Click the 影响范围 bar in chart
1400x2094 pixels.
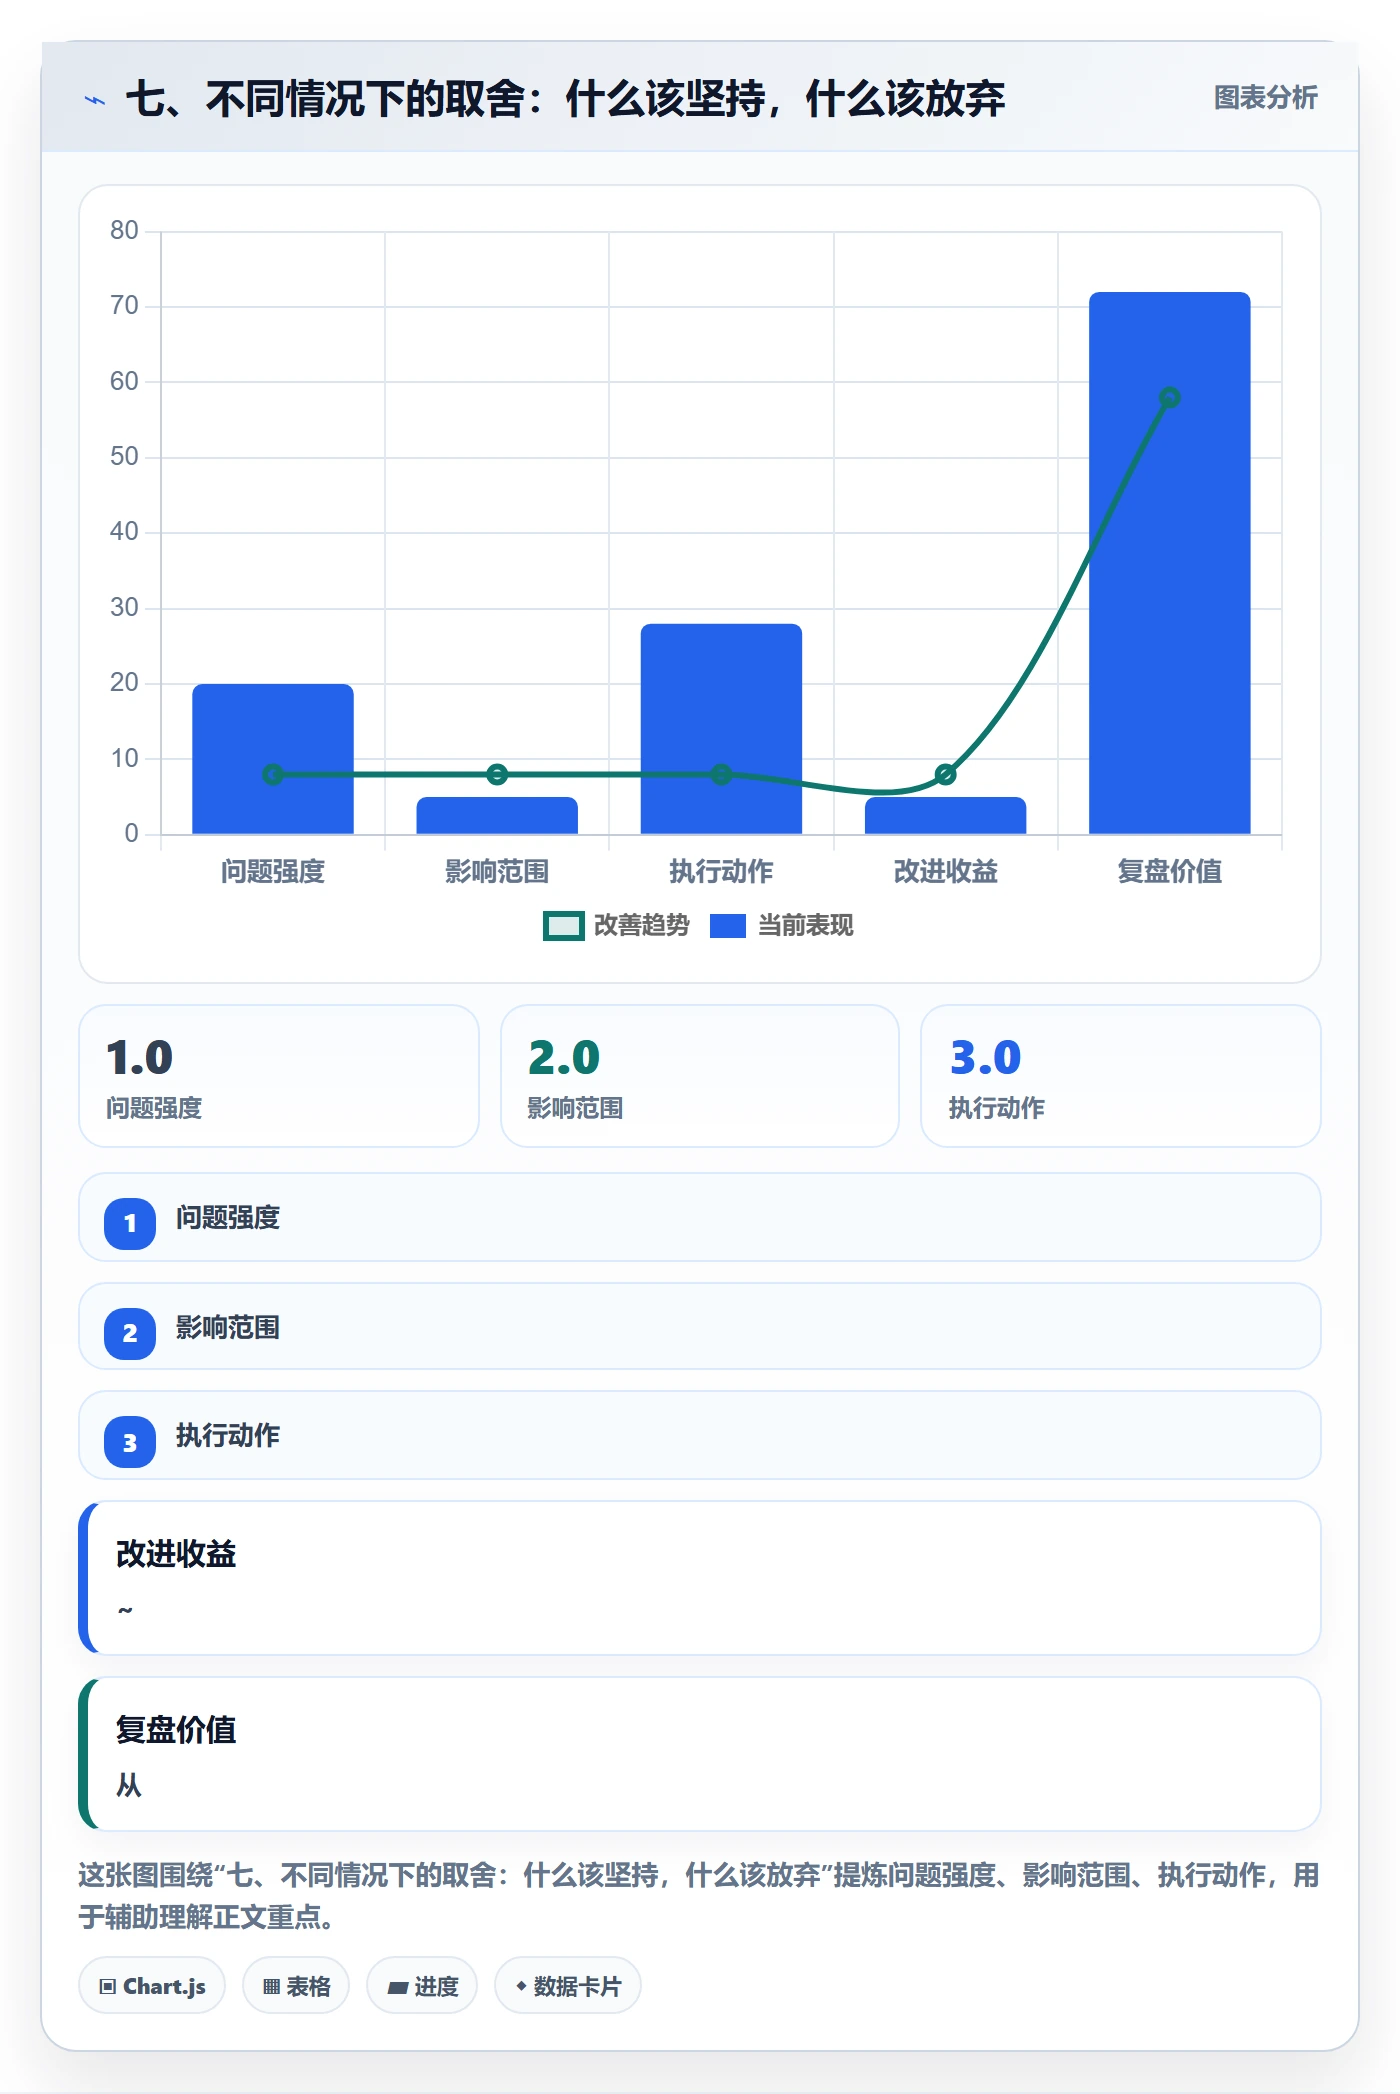tap(497, 816)
